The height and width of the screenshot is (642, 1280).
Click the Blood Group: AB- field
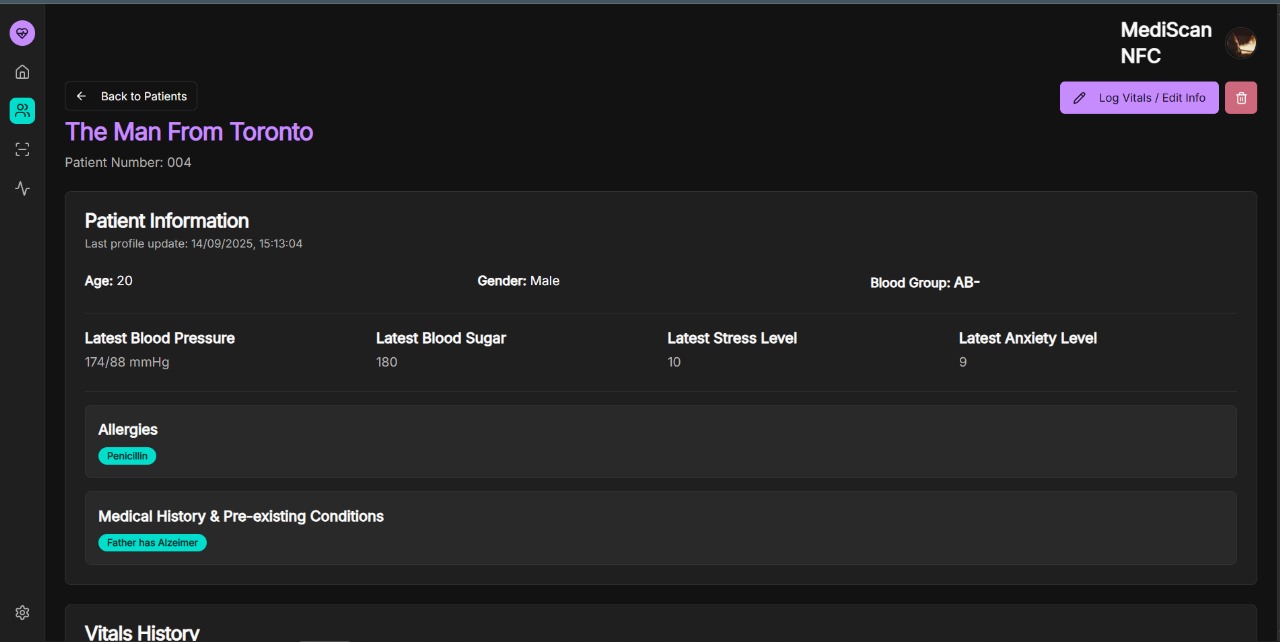pos(925,283)
